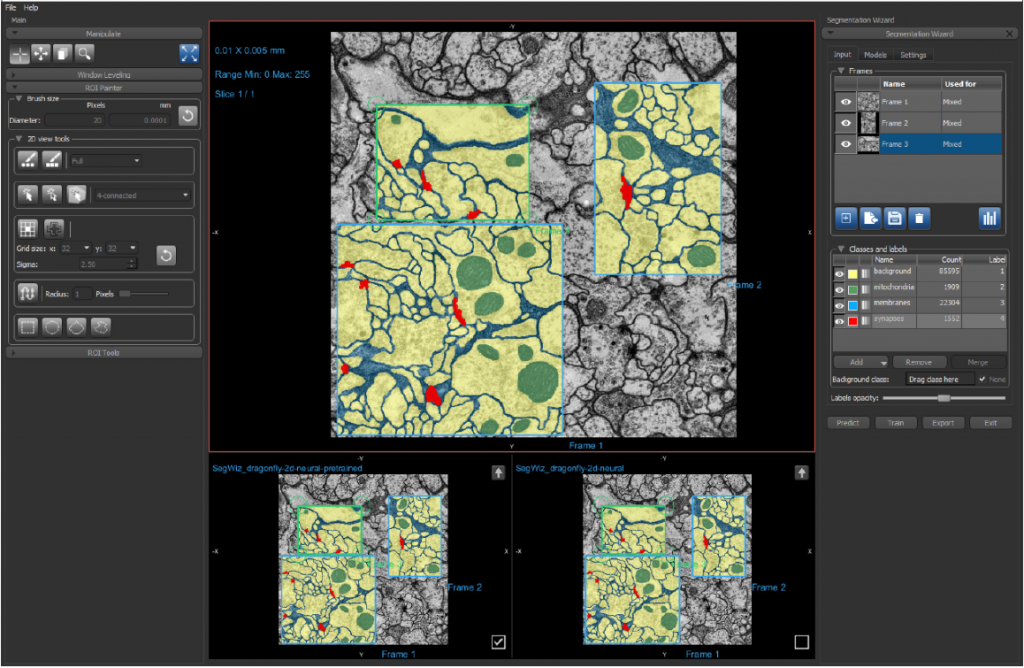Click the rectangle ROI selection tool
Screen dimensions: 1024x668
click(x=27, y=326)
